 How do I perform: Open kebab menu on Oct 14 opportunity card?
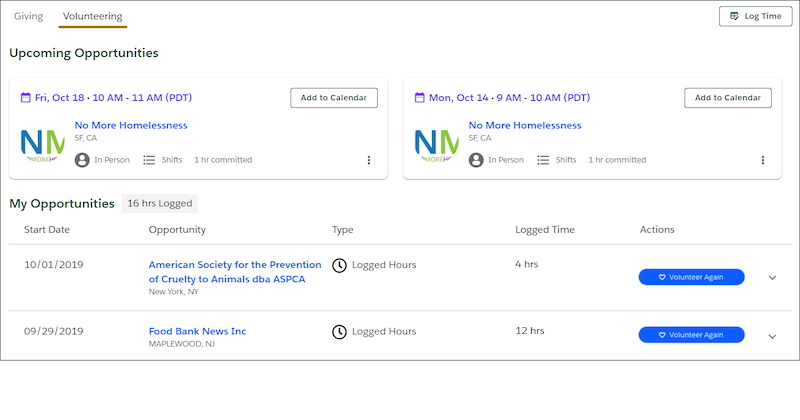(763, 160)
